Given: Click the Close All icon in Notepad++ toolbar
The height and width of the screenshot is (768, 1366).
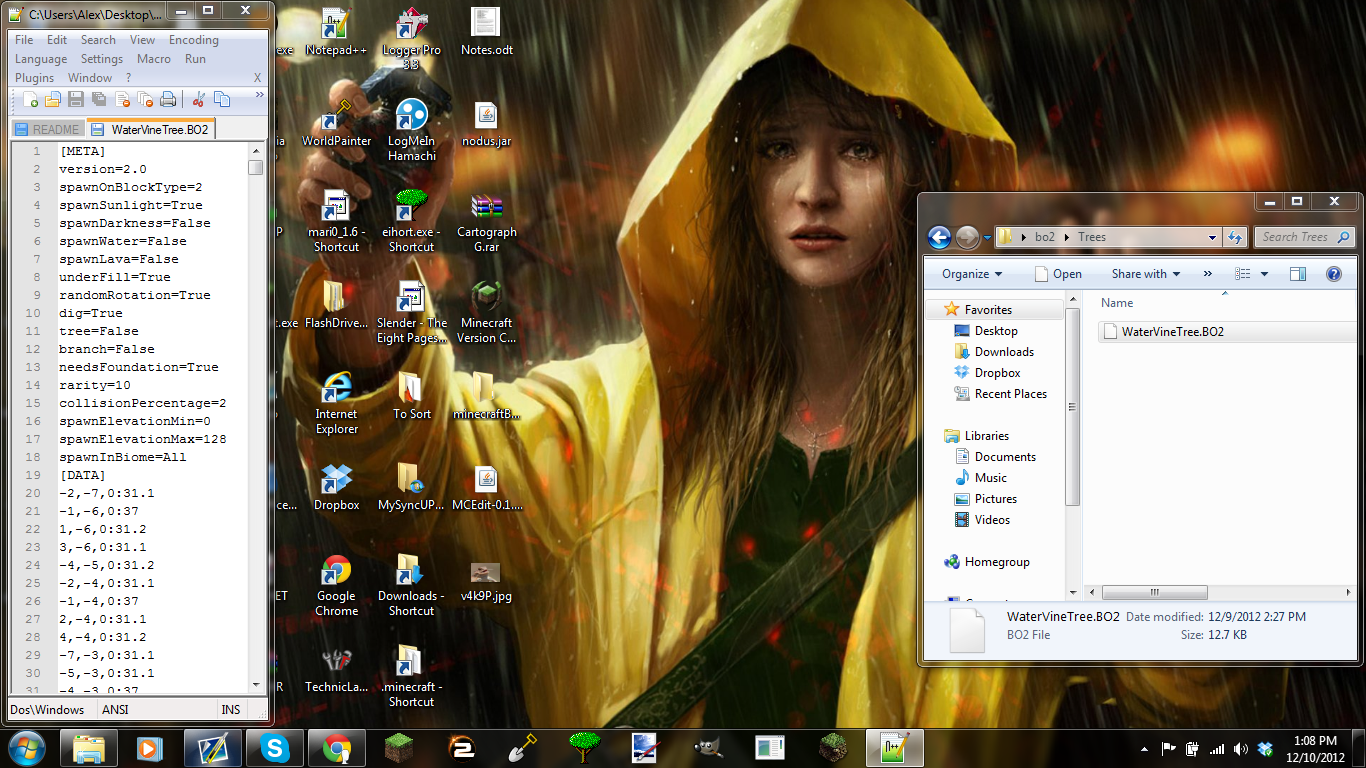Looking at the screenshot, I should coord(145,99).
